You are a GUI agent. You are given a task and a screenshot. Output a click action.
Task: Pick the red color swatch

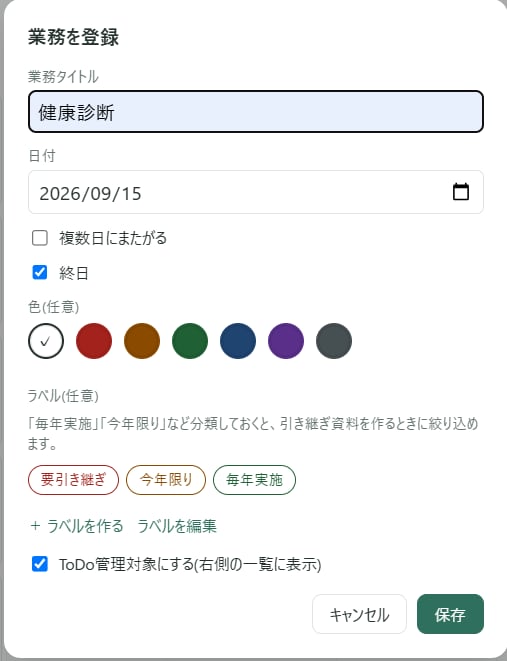(94, 341)
